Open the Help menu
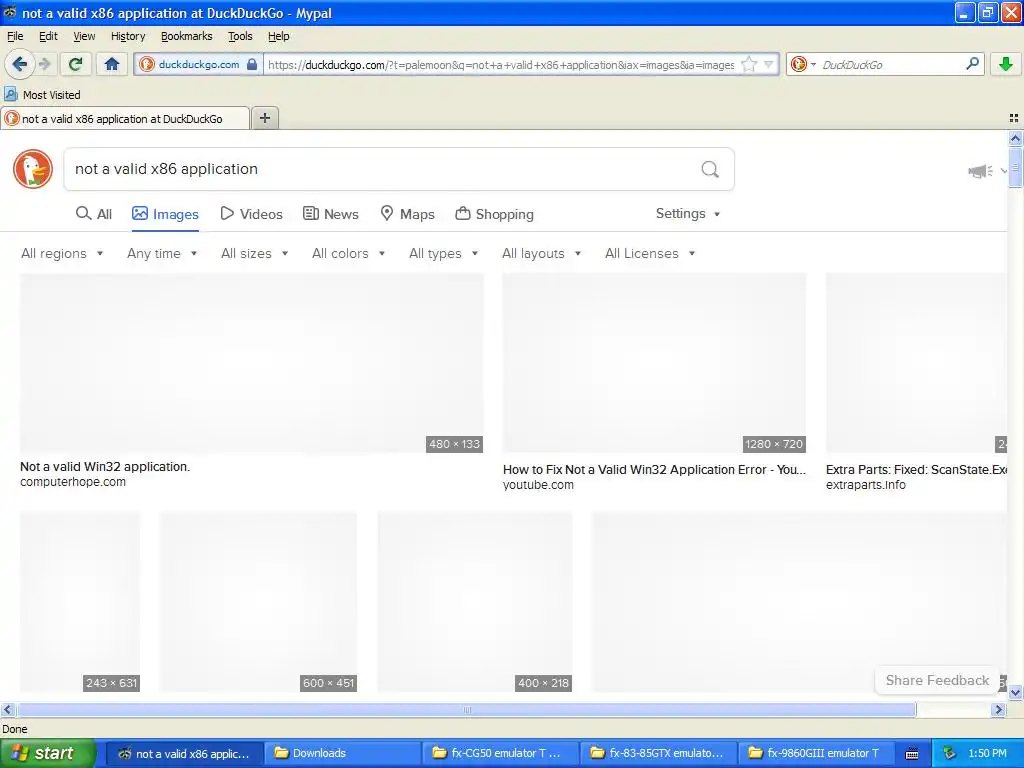The image size is (1024, 768). point(278,36)
